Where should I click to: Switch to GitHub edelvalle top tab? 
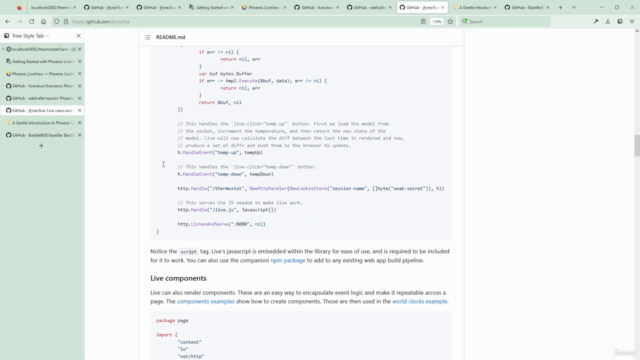coord(369,7)
